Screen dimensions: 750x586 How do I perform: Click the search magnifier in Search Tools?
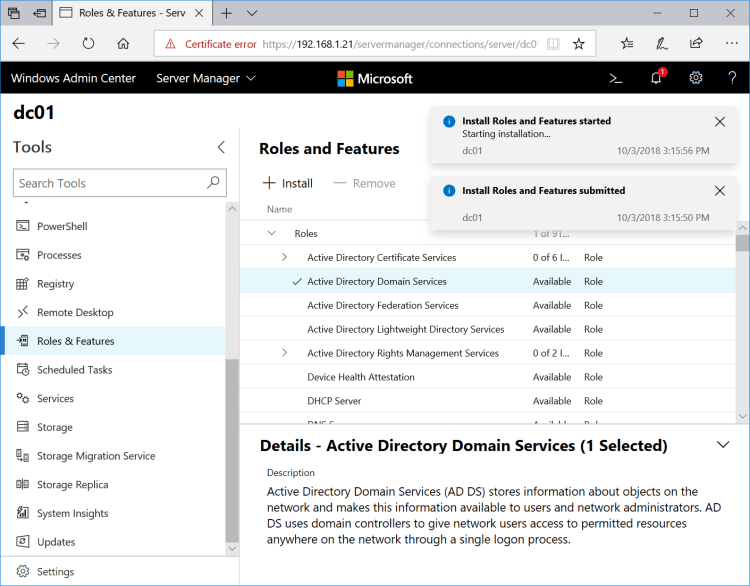coord(213,183)
